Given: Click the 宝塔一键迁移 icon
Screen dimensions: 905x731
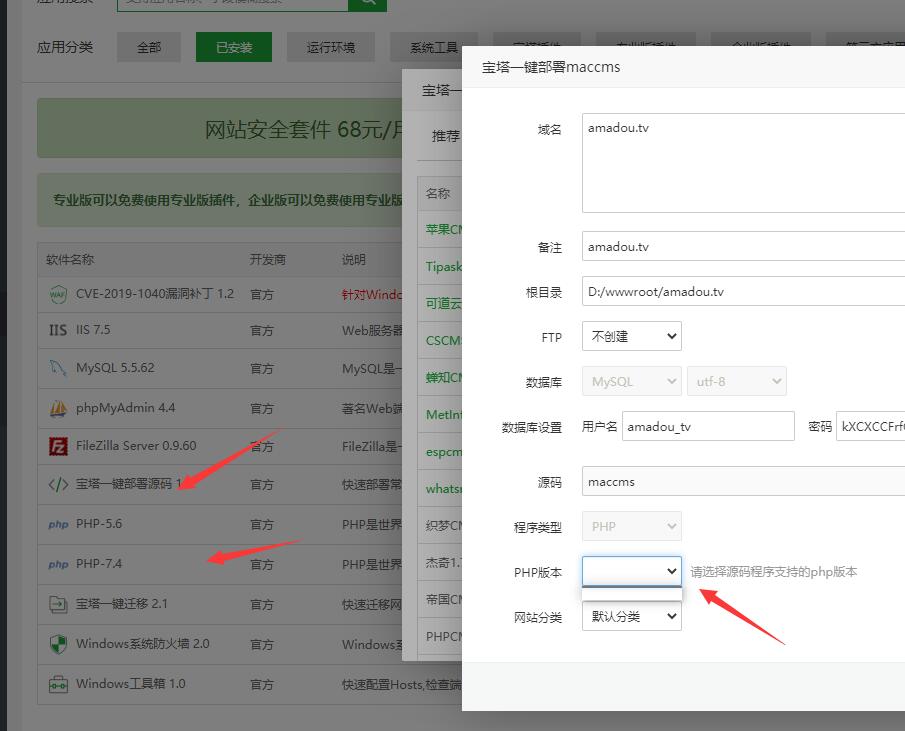Looking at the screenshot, I should (x=58, y=604).
